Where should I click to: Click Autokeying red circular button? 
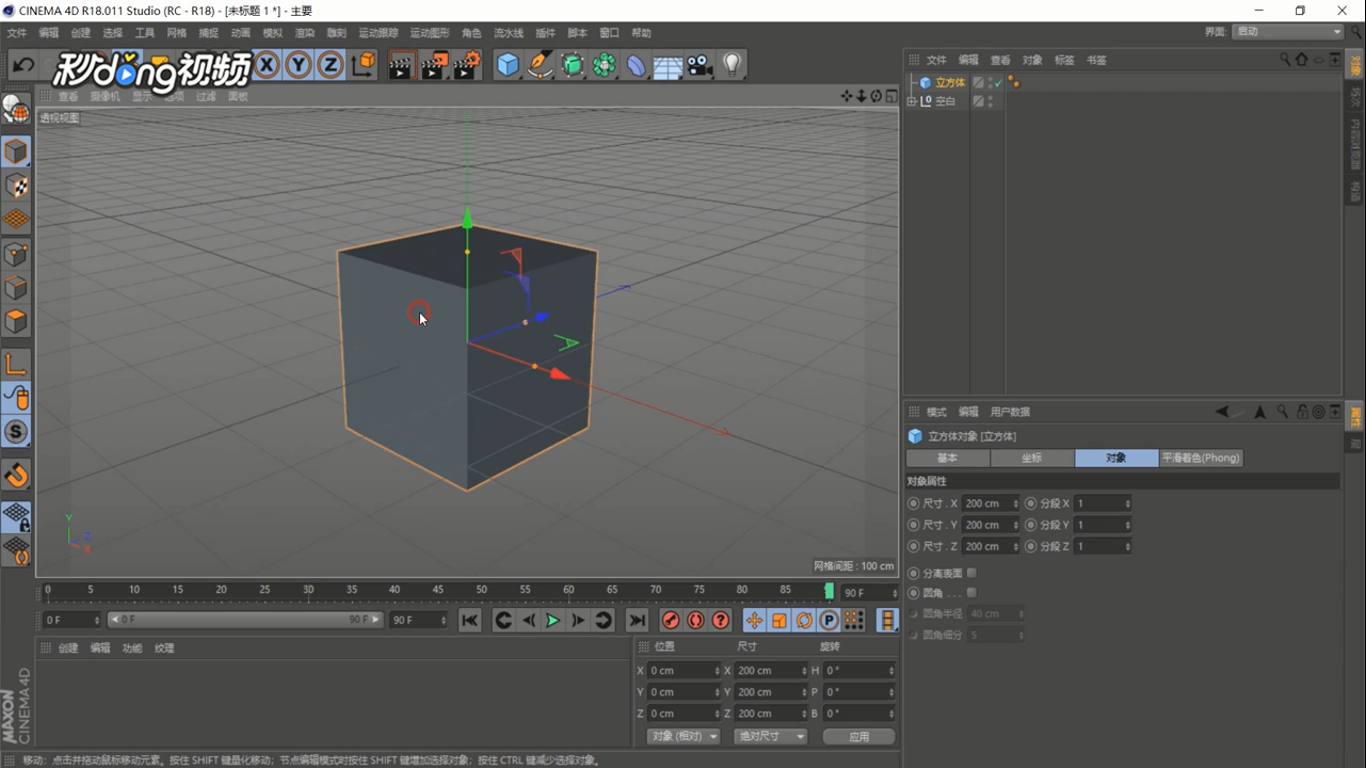[x=696, y=621]
